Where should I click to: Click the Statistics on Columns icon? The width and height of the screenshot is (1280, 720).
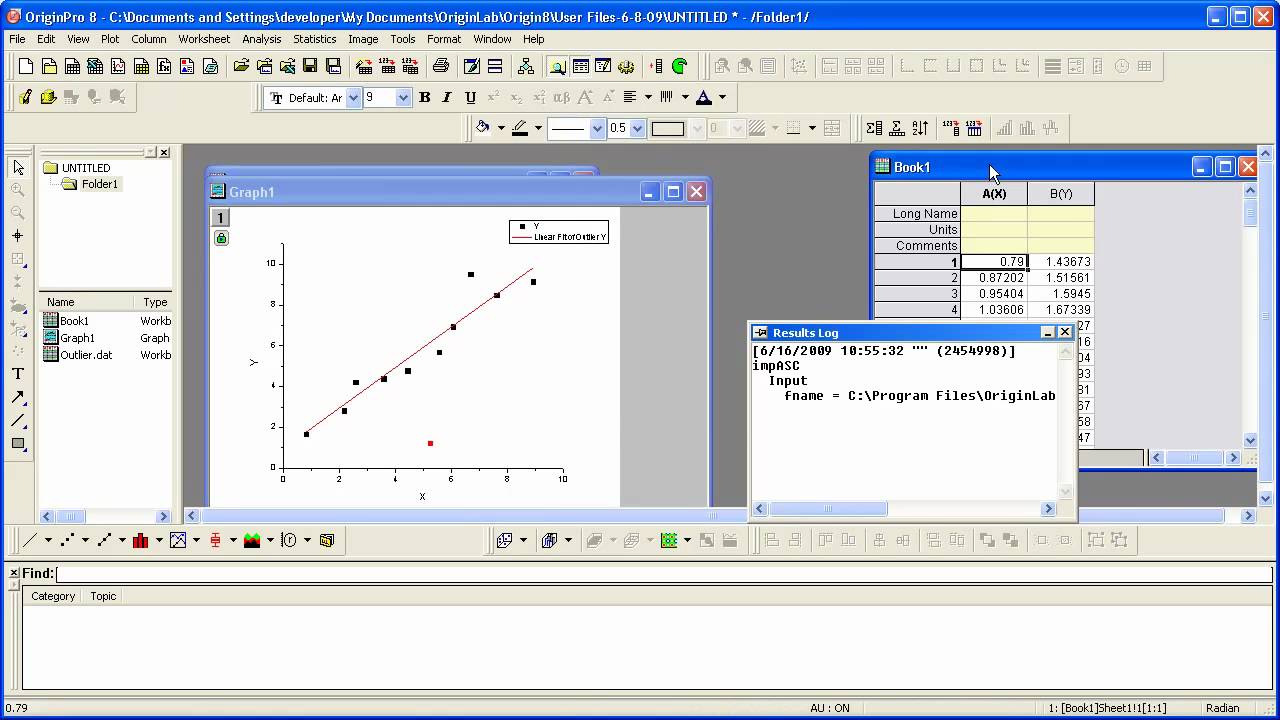click(874, 128)
